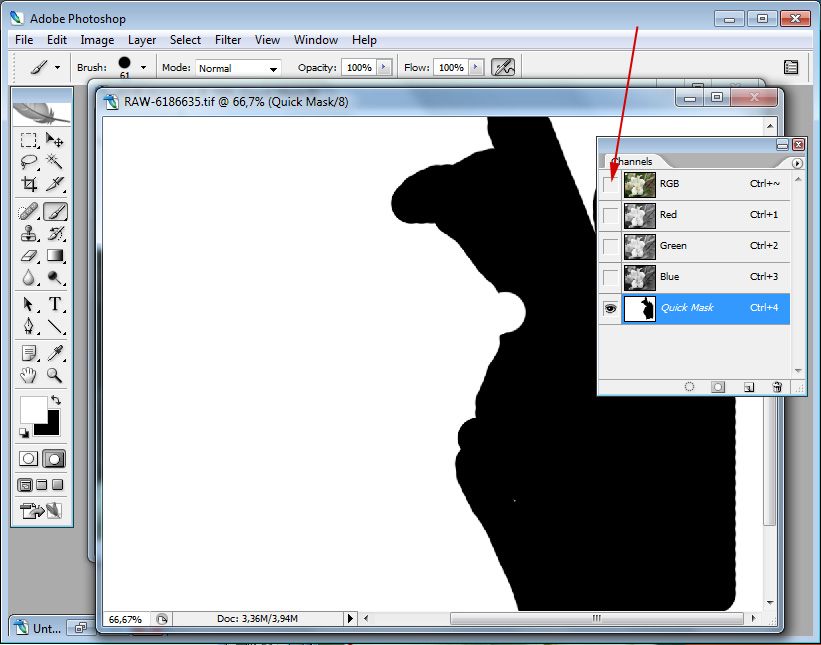Select the Gradient tool
Screen dimensions: 821x645
[54, 255]
